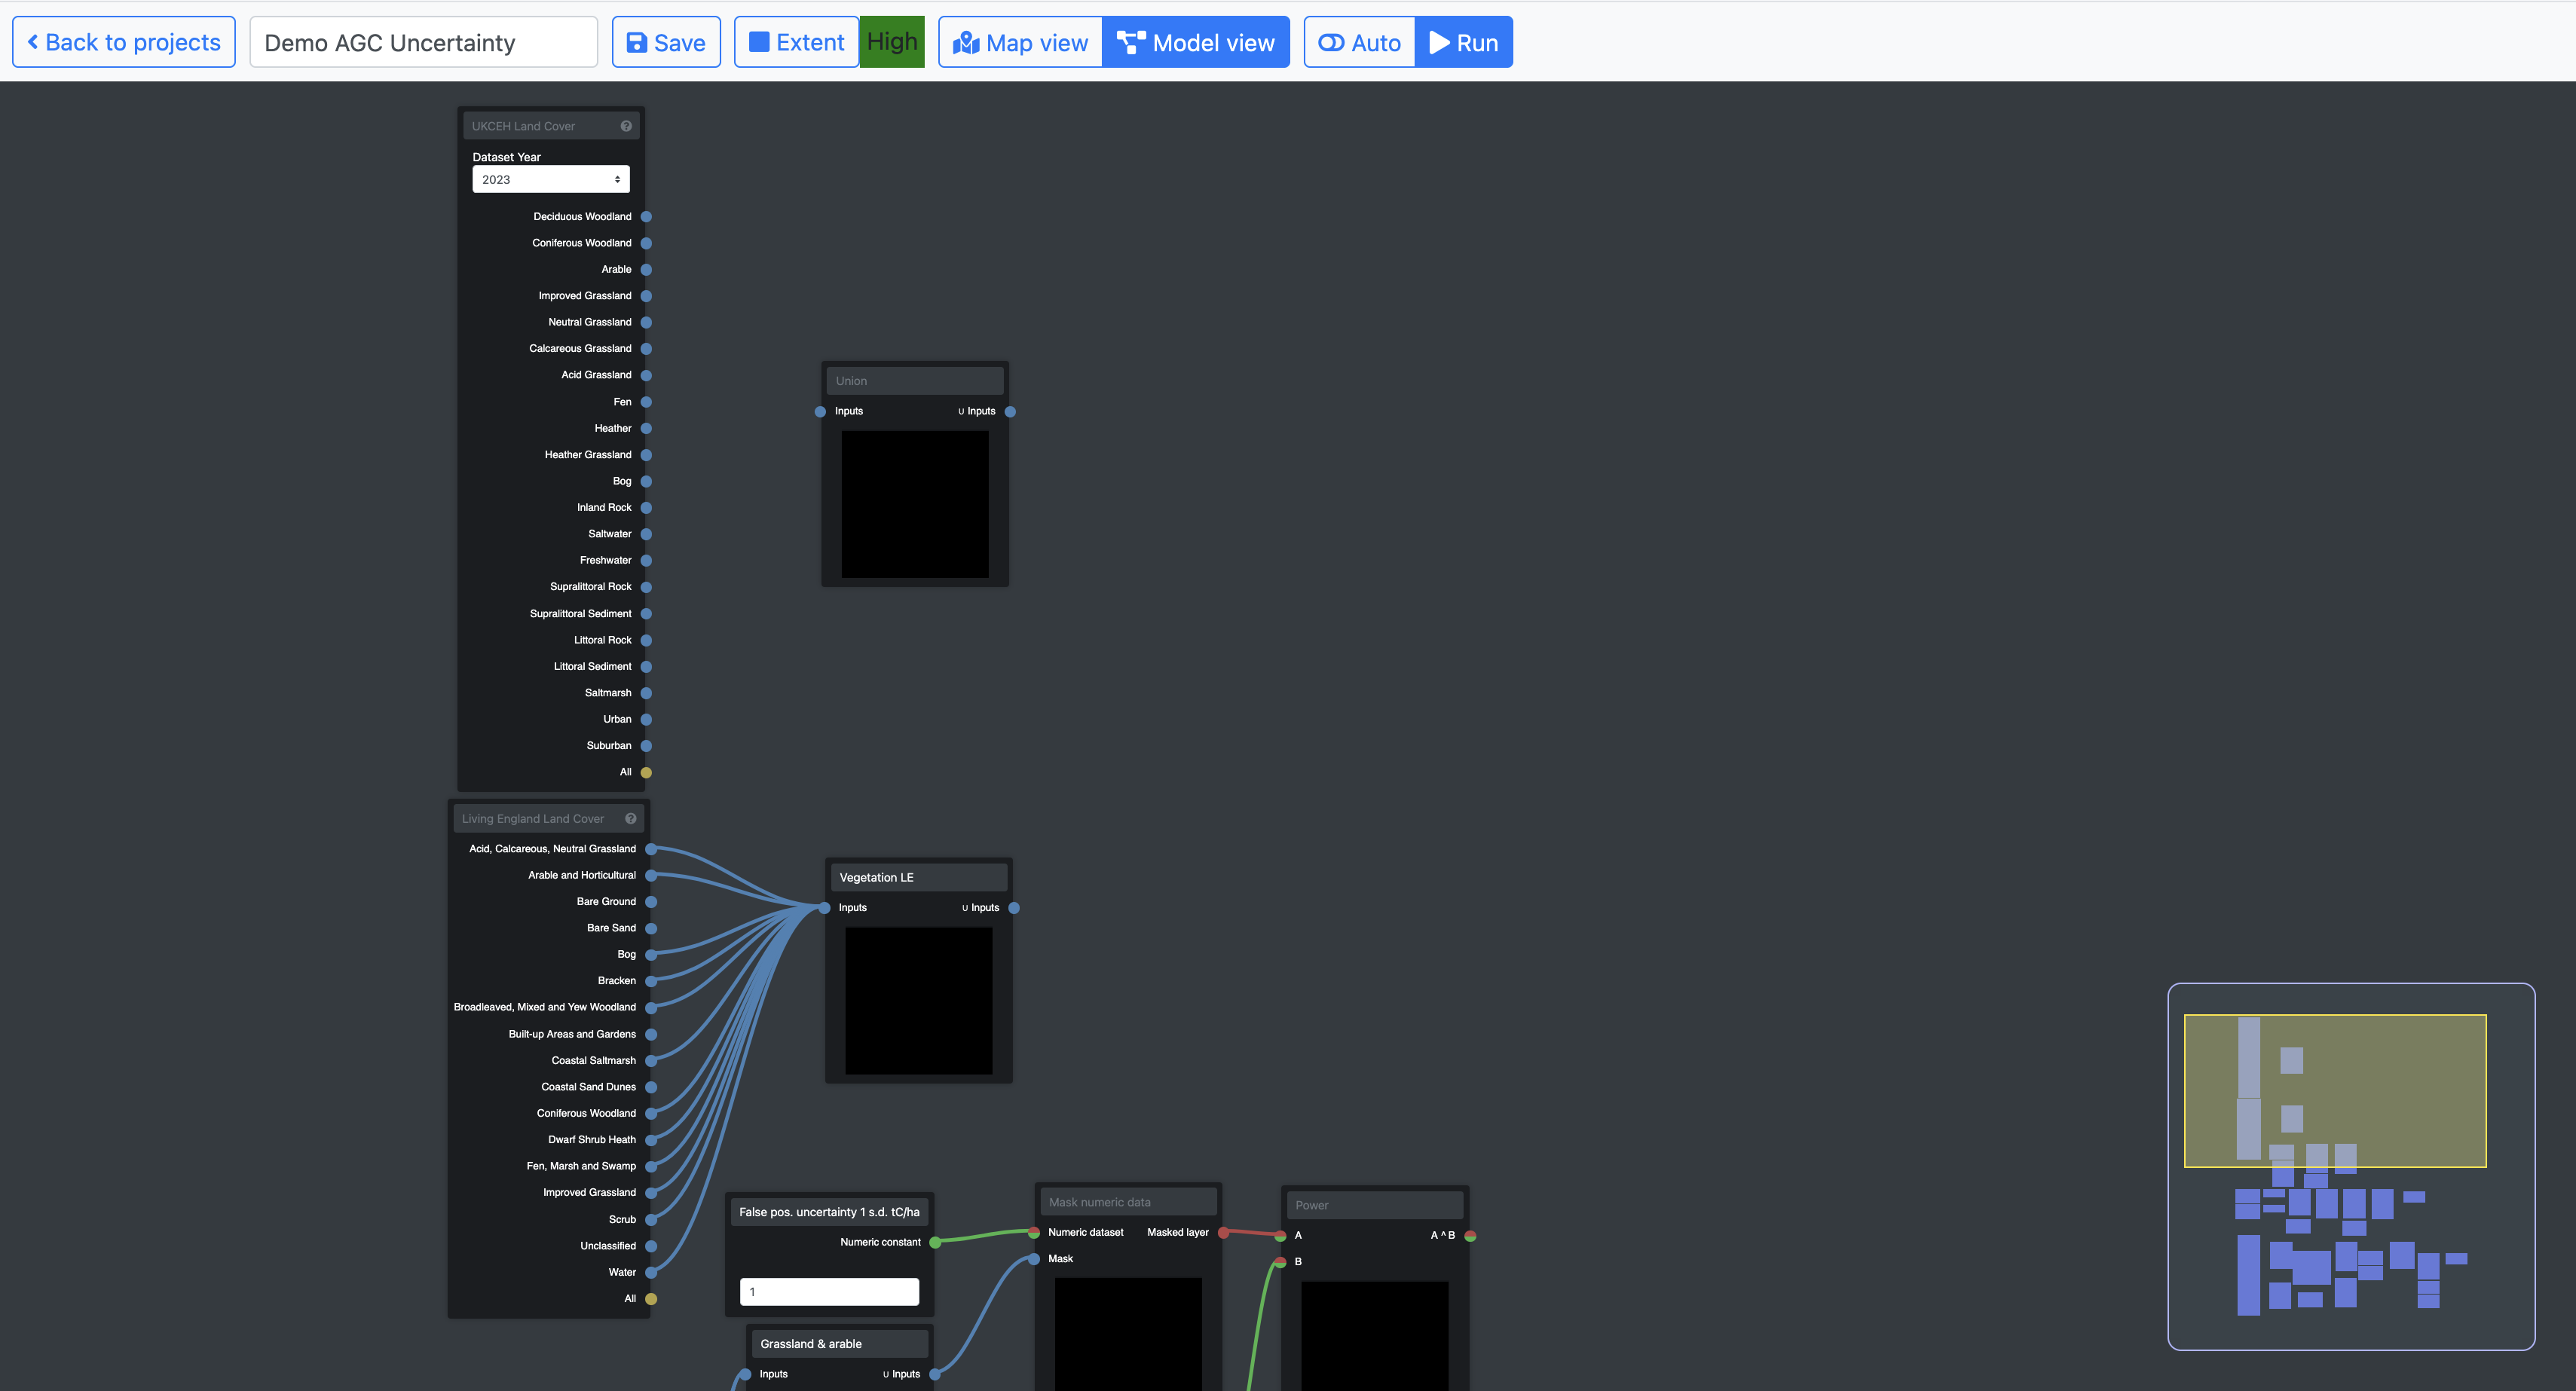
Task: Run the model
Action: click(1464, 43)
